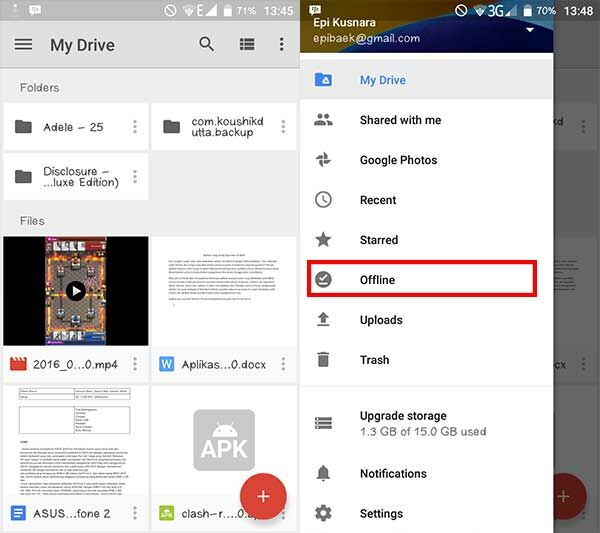Open more options for ASUS...fone 2 file
600x533 pixels.
pyautogui.click(x=135, y=513)
